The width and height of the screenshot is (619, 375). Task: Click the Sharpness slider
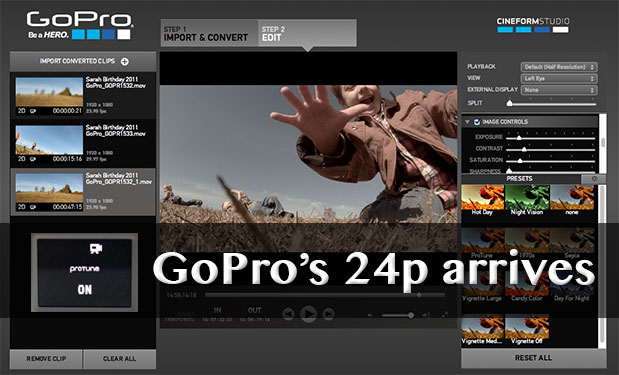(x=551, y=171)
